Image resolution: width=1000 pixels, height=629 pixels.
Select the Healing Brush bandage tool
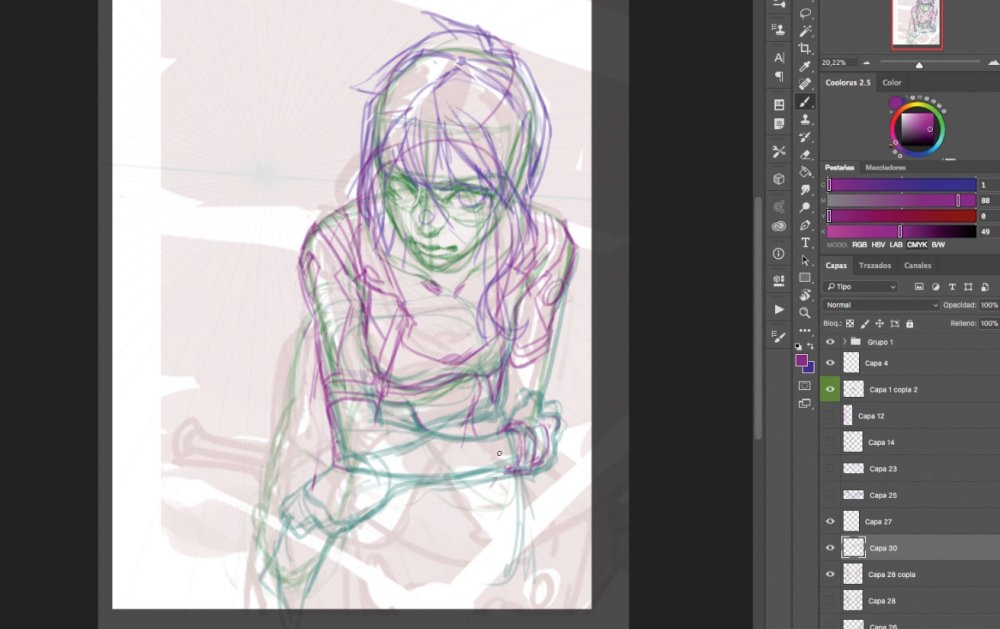pyautogui.click(x=805, y=84)
